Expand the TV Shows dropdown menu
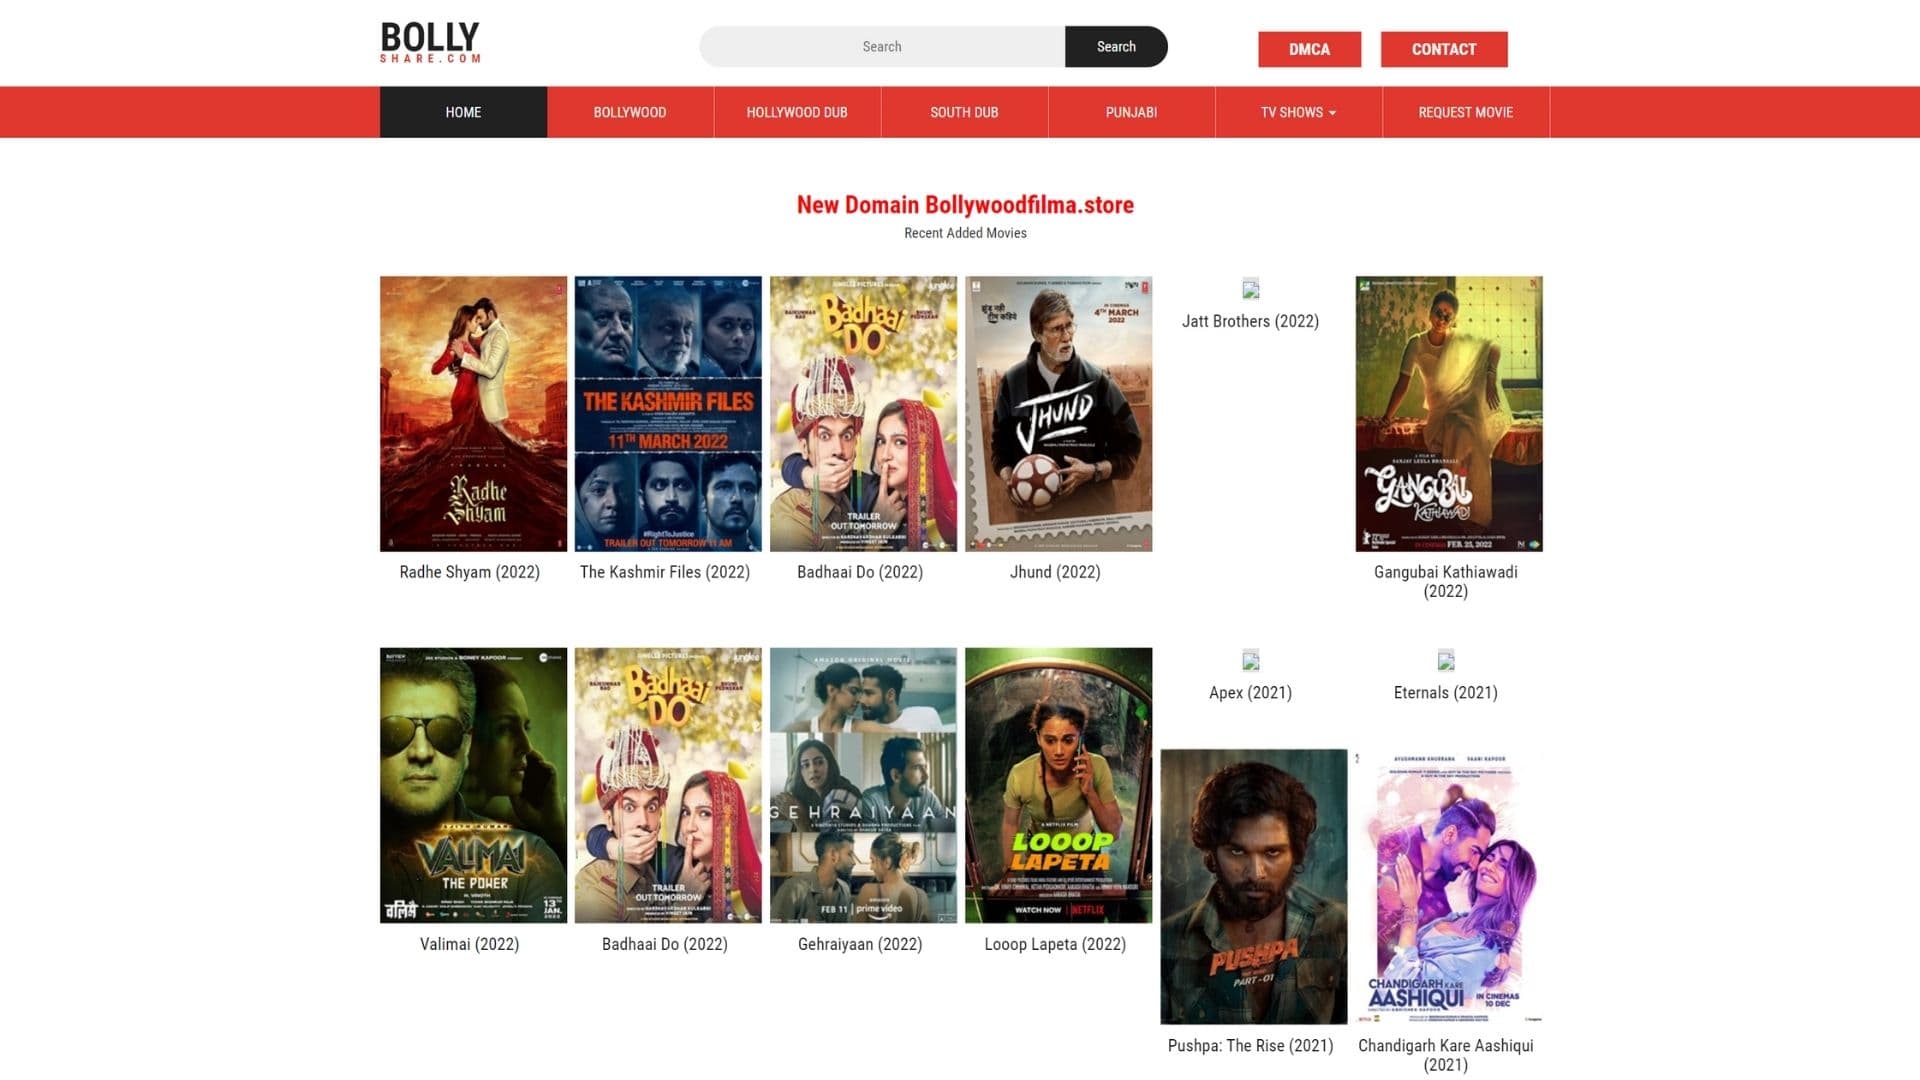1920x1080 pixels. [1298, 112]
